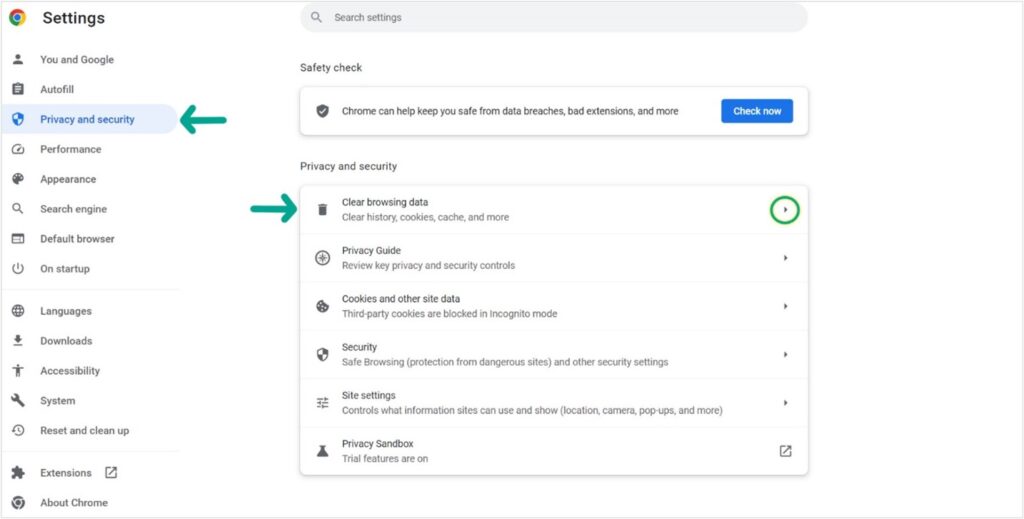Image resolution: width=1024 pixels, height=519 pixels.
Task: Click 'Trial features are on' text
Action: [x=385, y=458]
